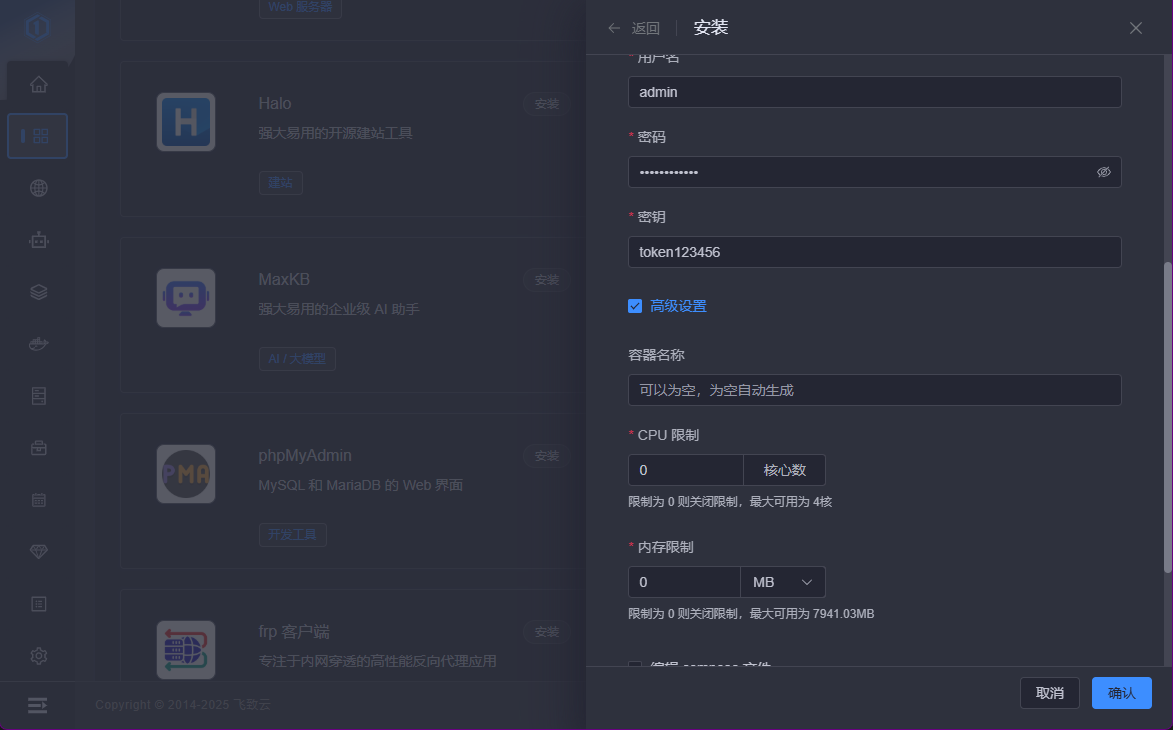Collapse the sidebar with bottom arrows icon
Image resolution: width=1173 pixels, height=730 pixels.
tap(38, 705)
